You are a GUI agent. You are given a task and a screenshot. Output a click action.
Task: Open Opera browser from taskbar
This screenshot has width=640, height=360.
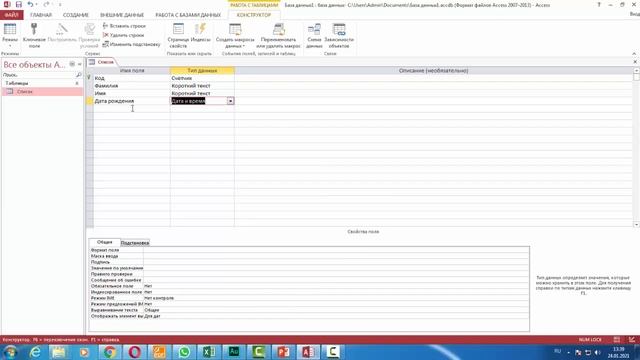pos(134,352)
